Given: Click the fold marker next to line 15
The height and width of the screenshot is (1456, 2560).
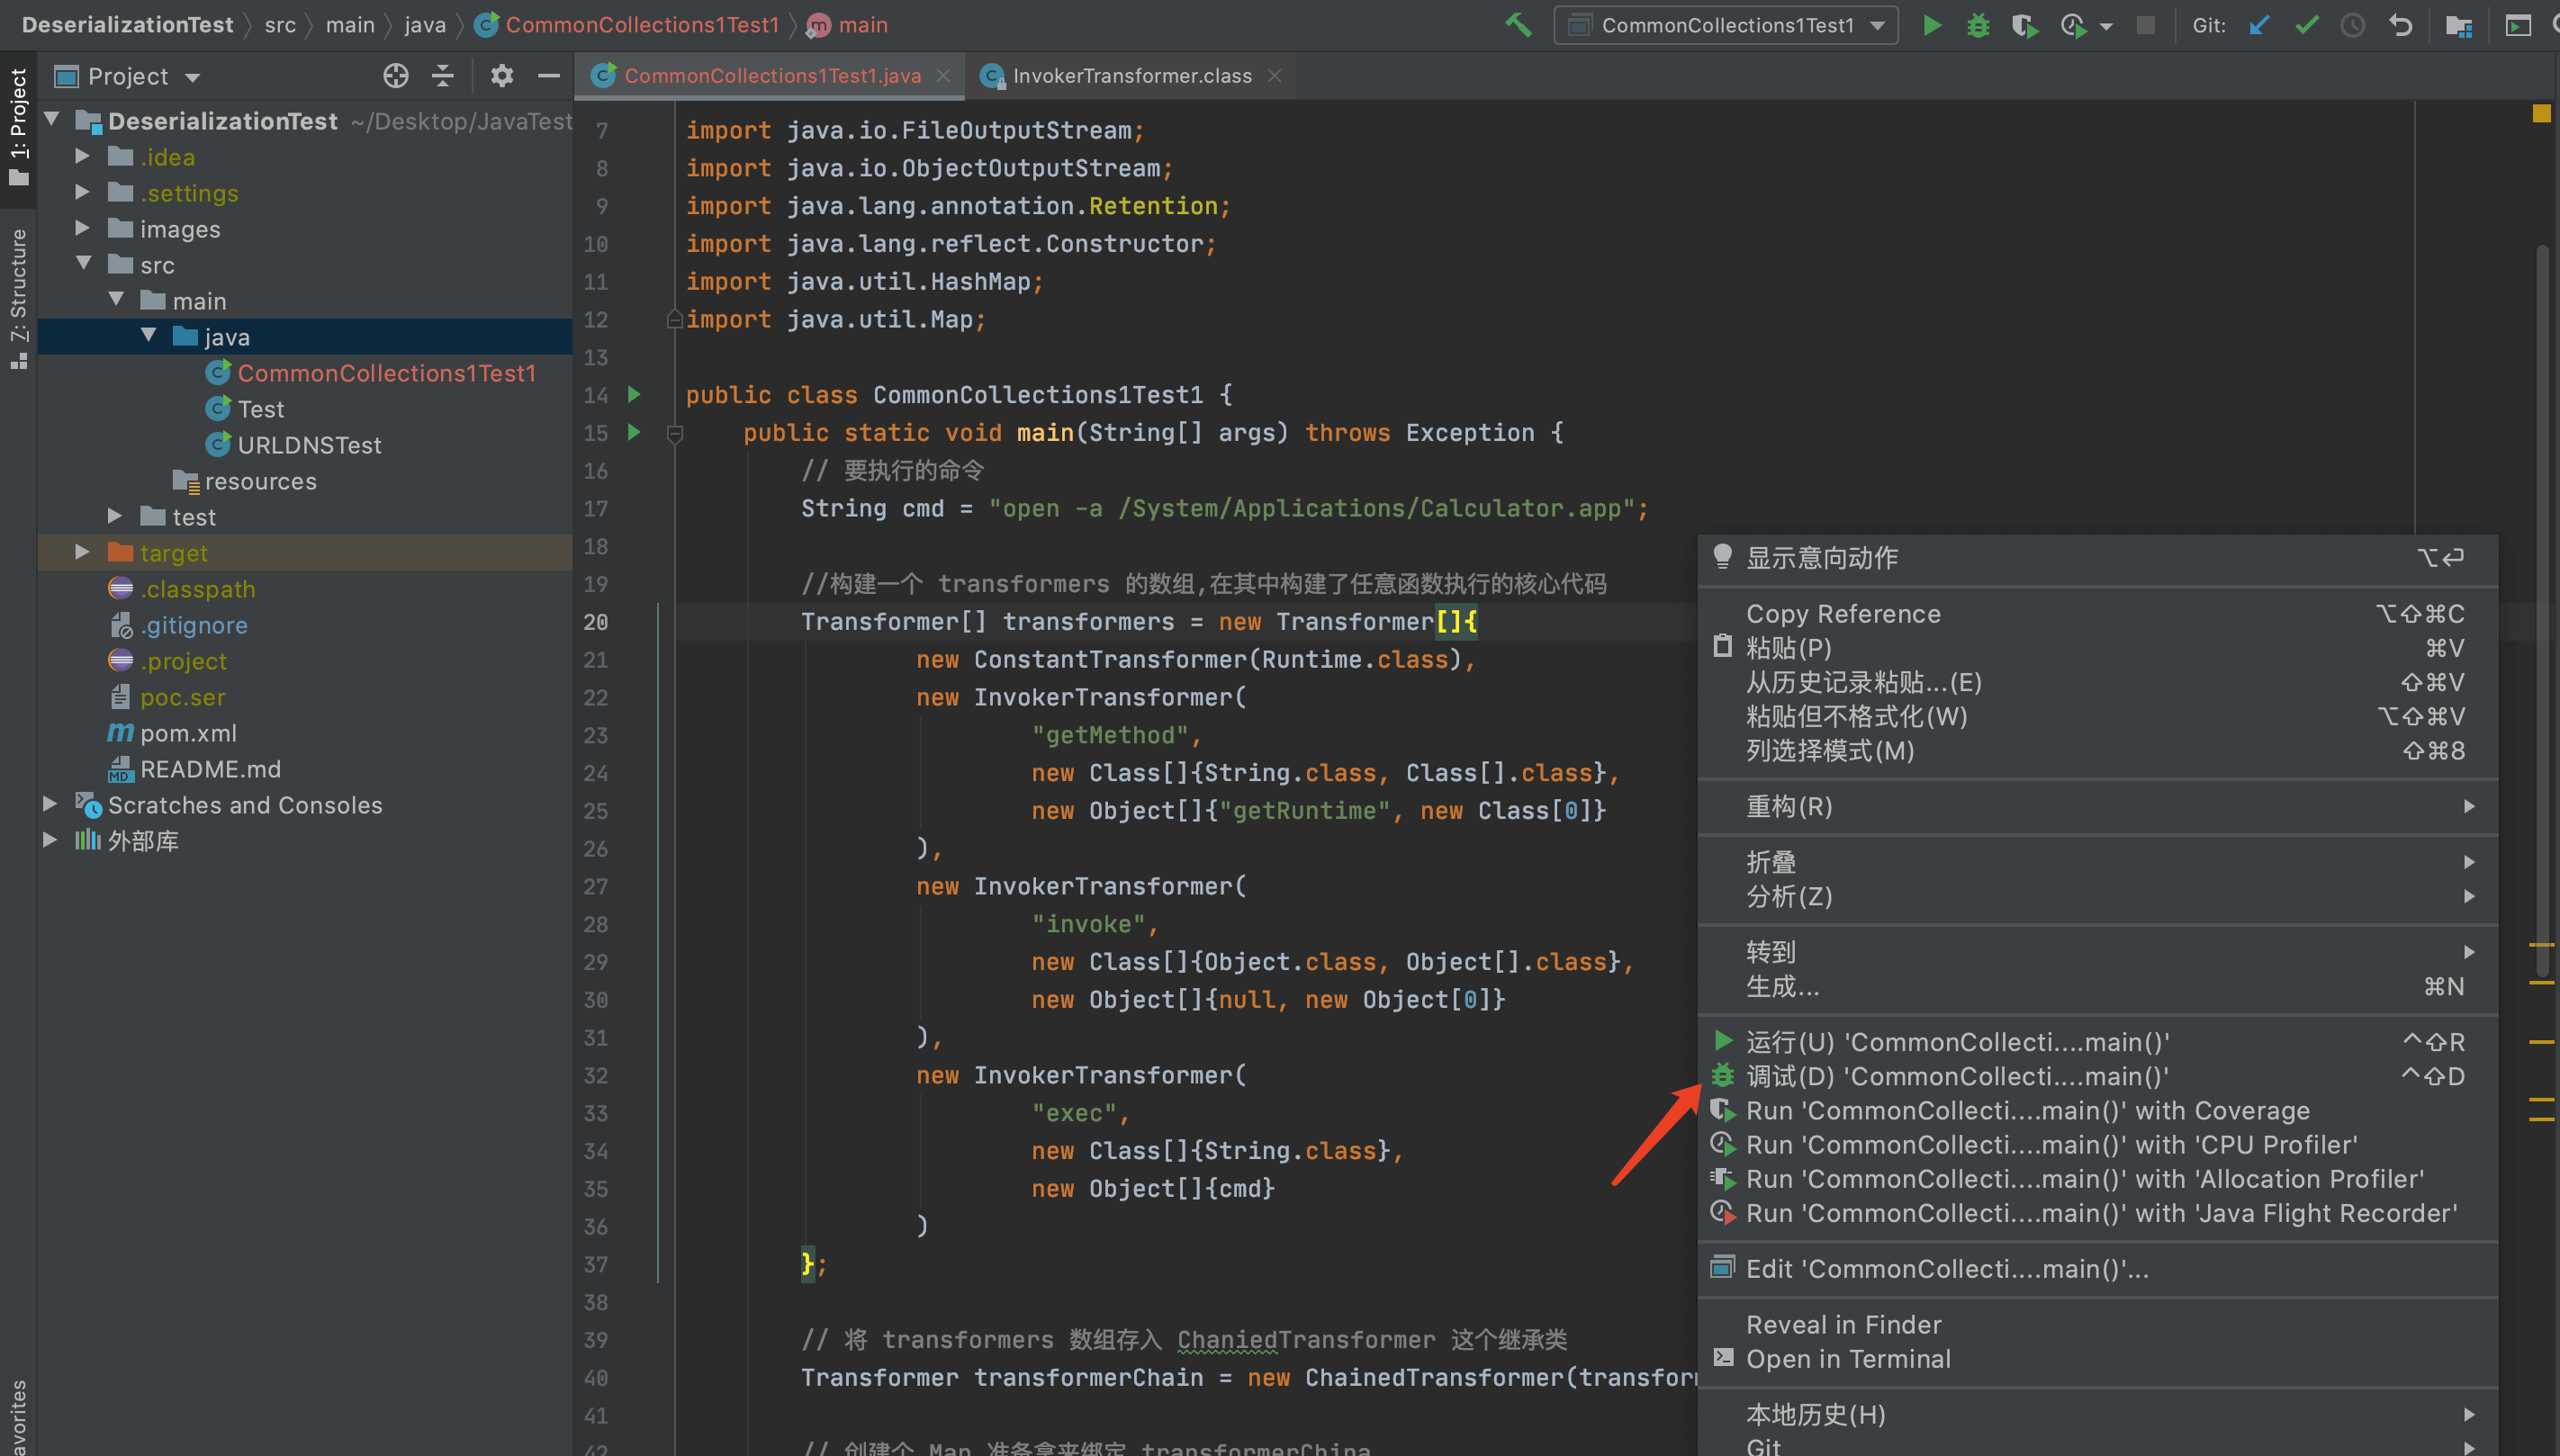Looking at the screenshot, I should 675,433.
